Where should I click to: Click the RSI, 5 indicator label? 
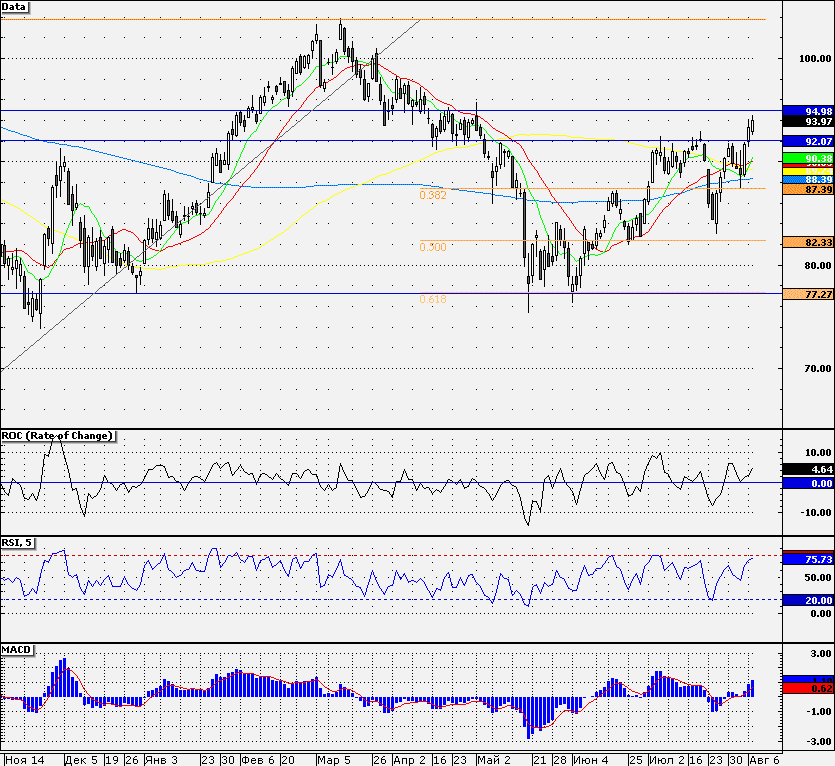[18, 543]
